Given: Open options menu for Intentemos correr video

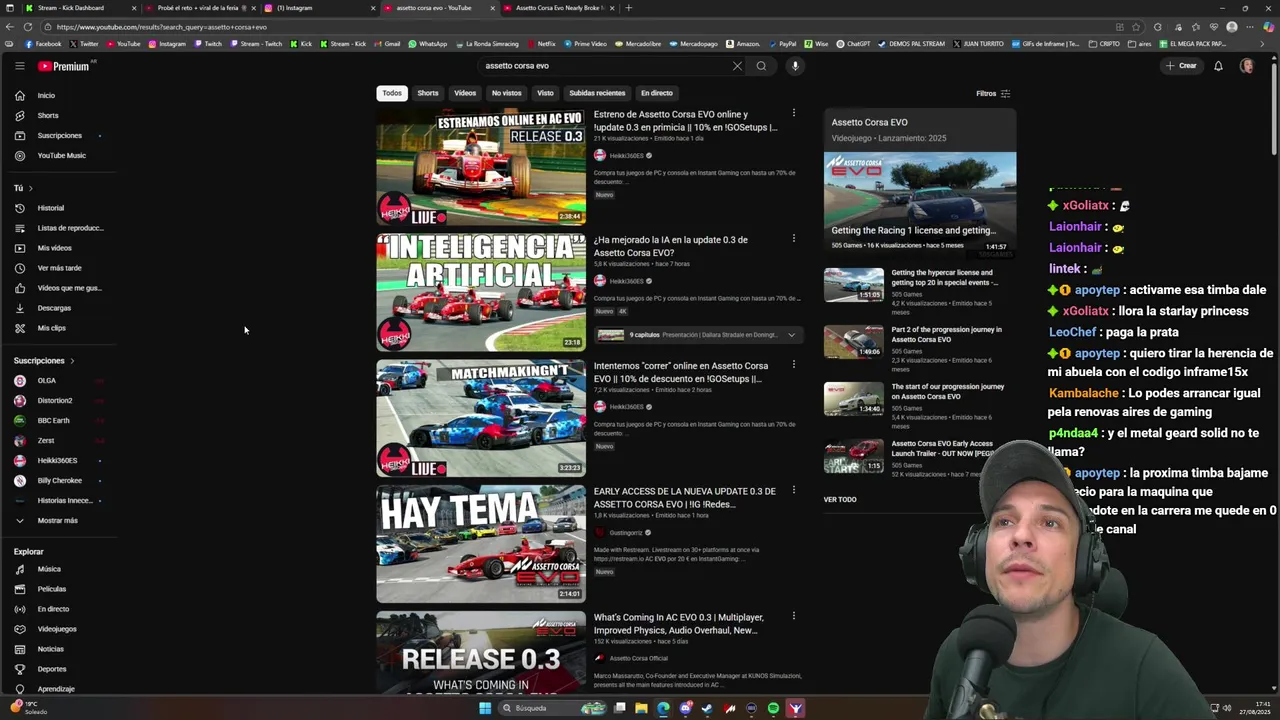Looking at the screenshot, I should [x=794, y=364].
